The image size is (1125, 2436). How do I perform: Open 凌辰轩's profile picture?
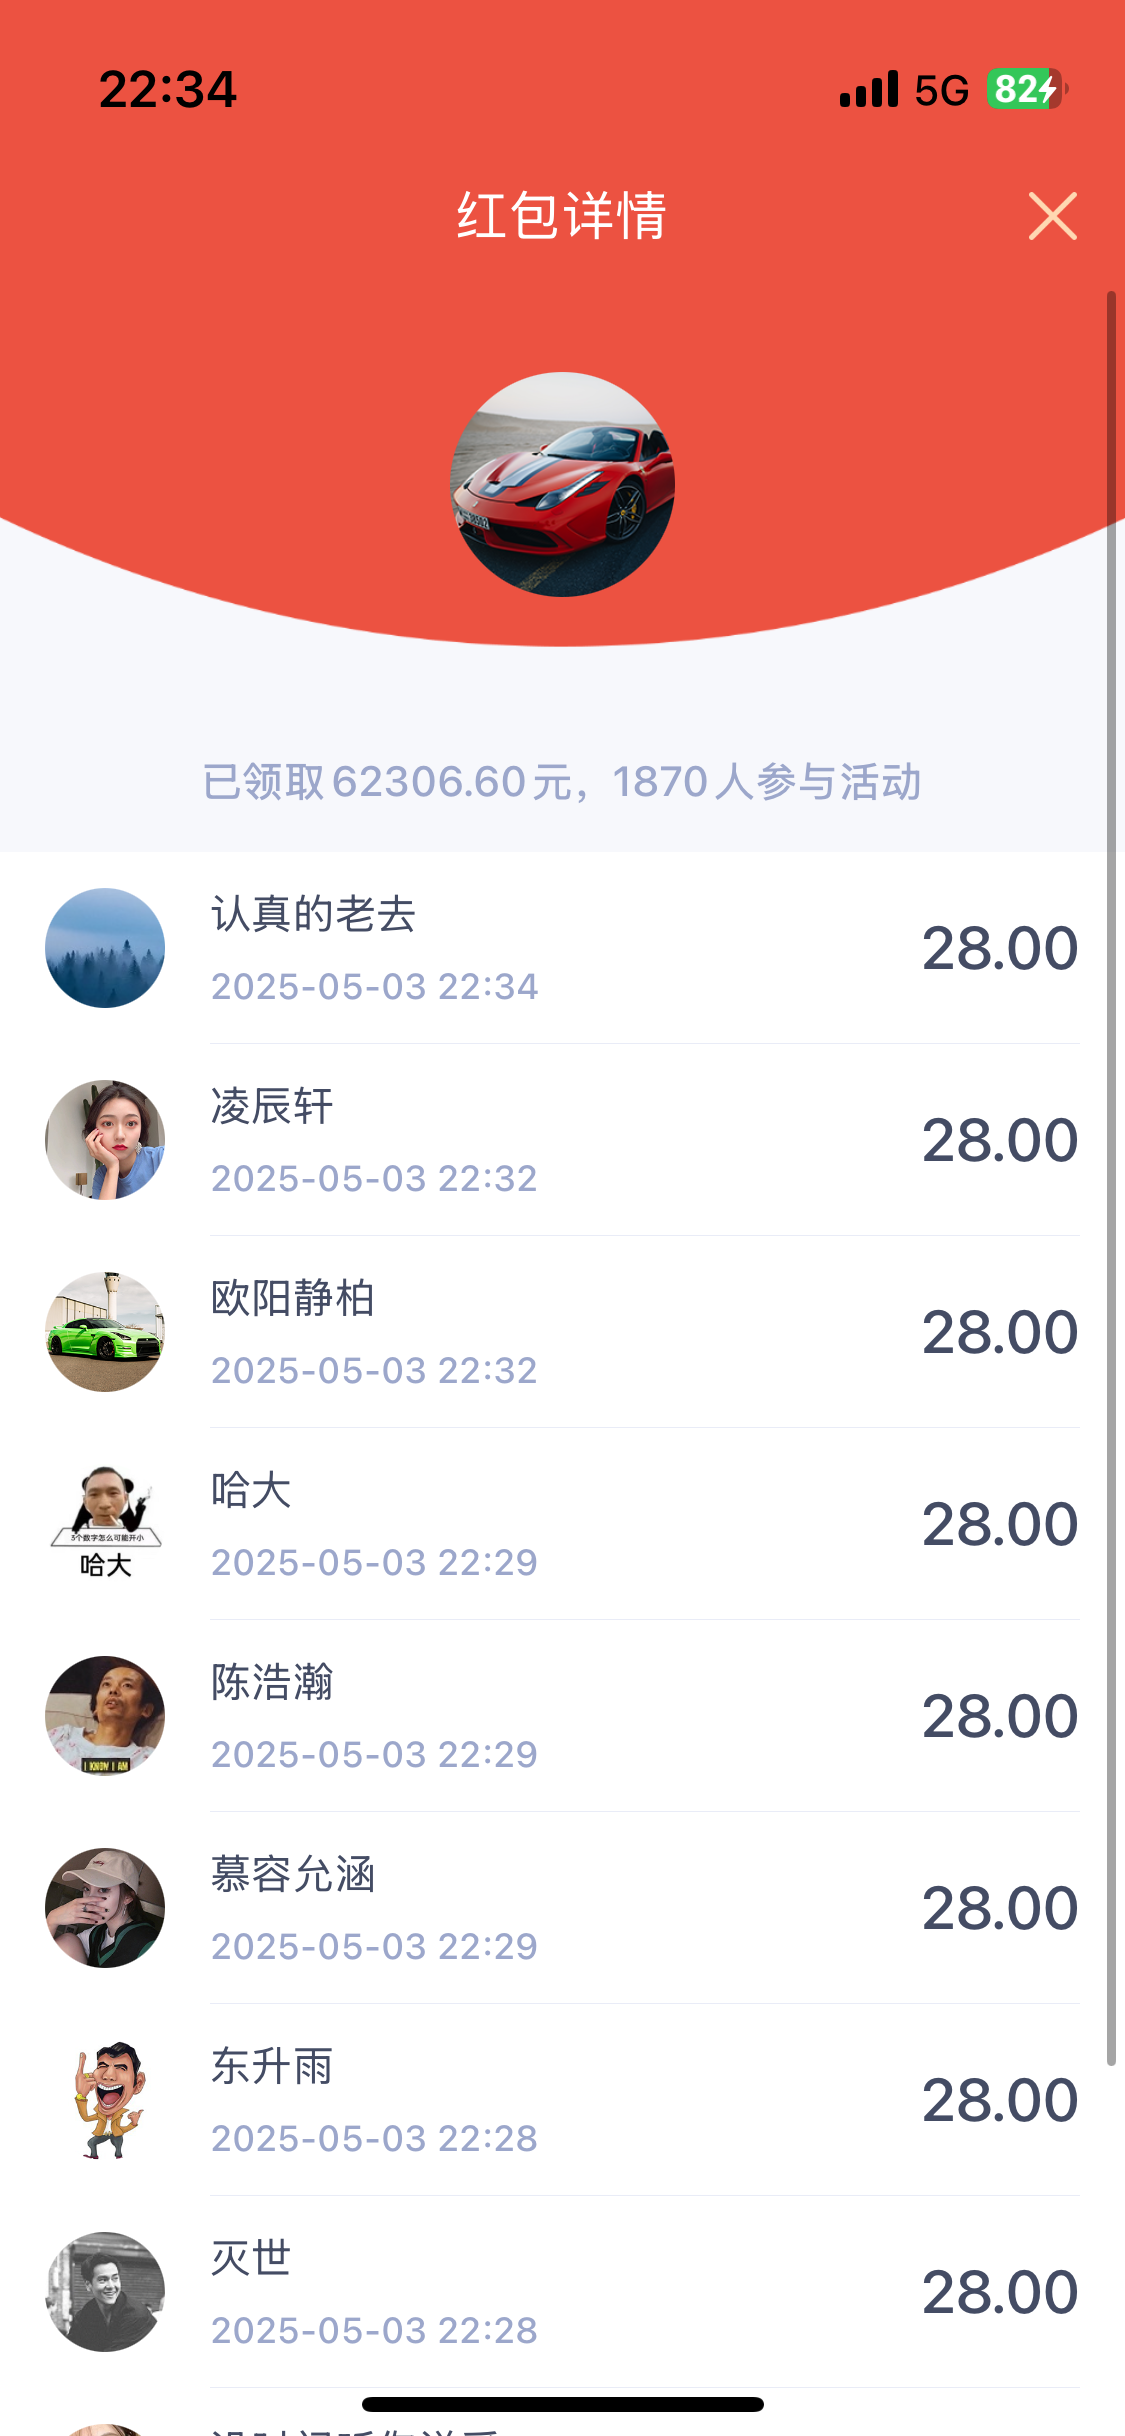(105, 1140)
